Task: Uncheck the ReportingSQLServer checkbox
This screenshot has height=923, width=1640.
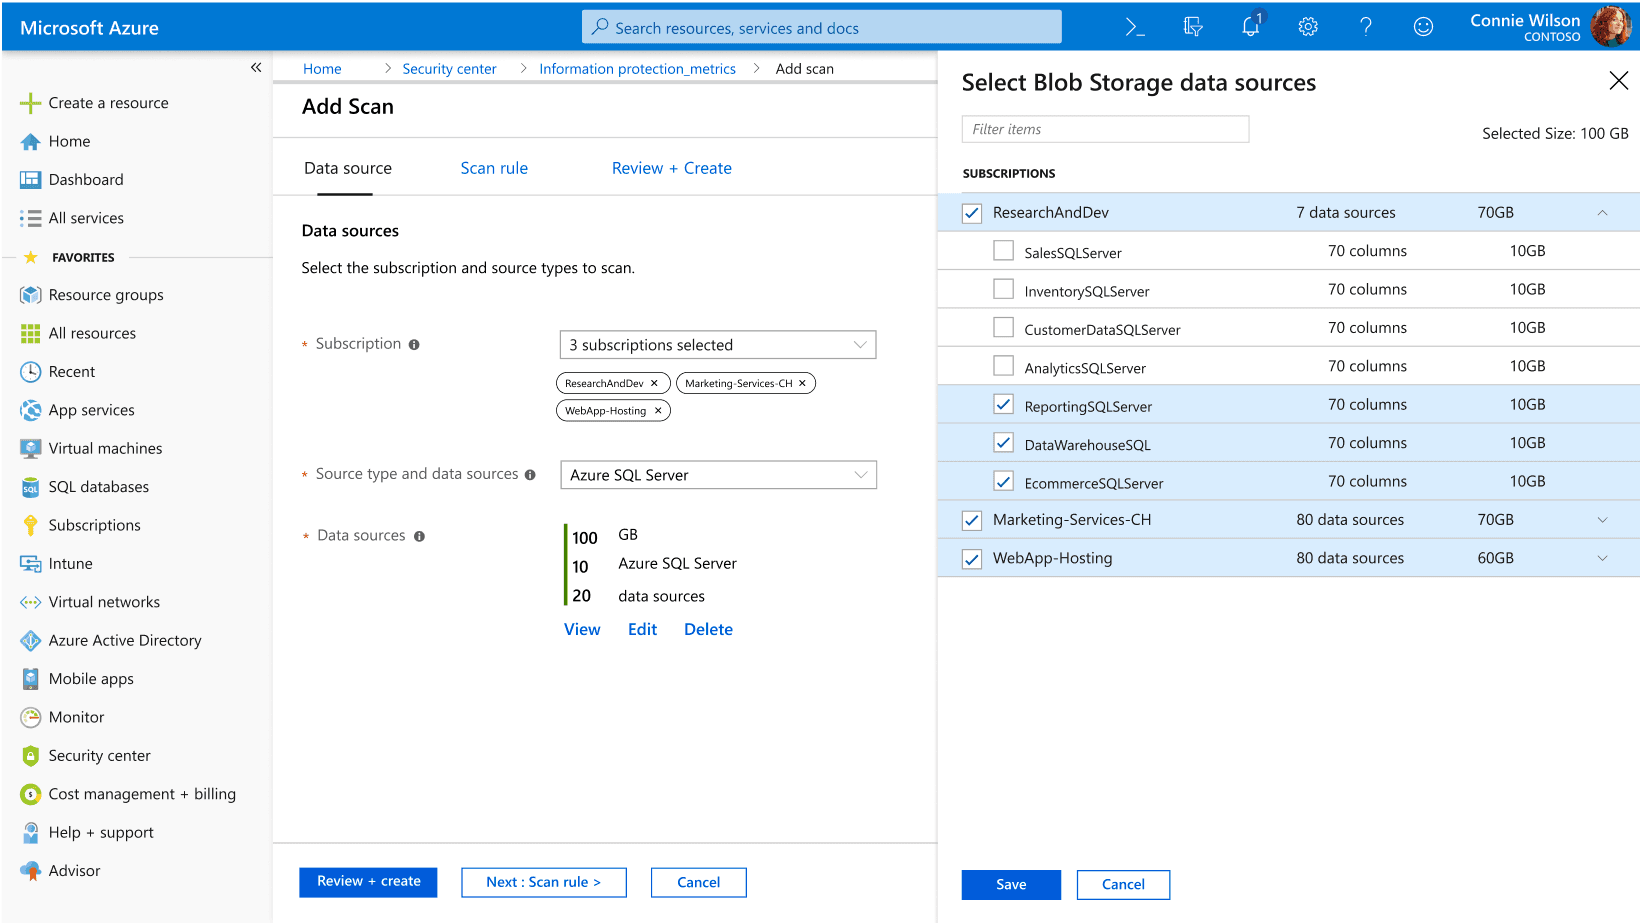Action: point(1003,404)
